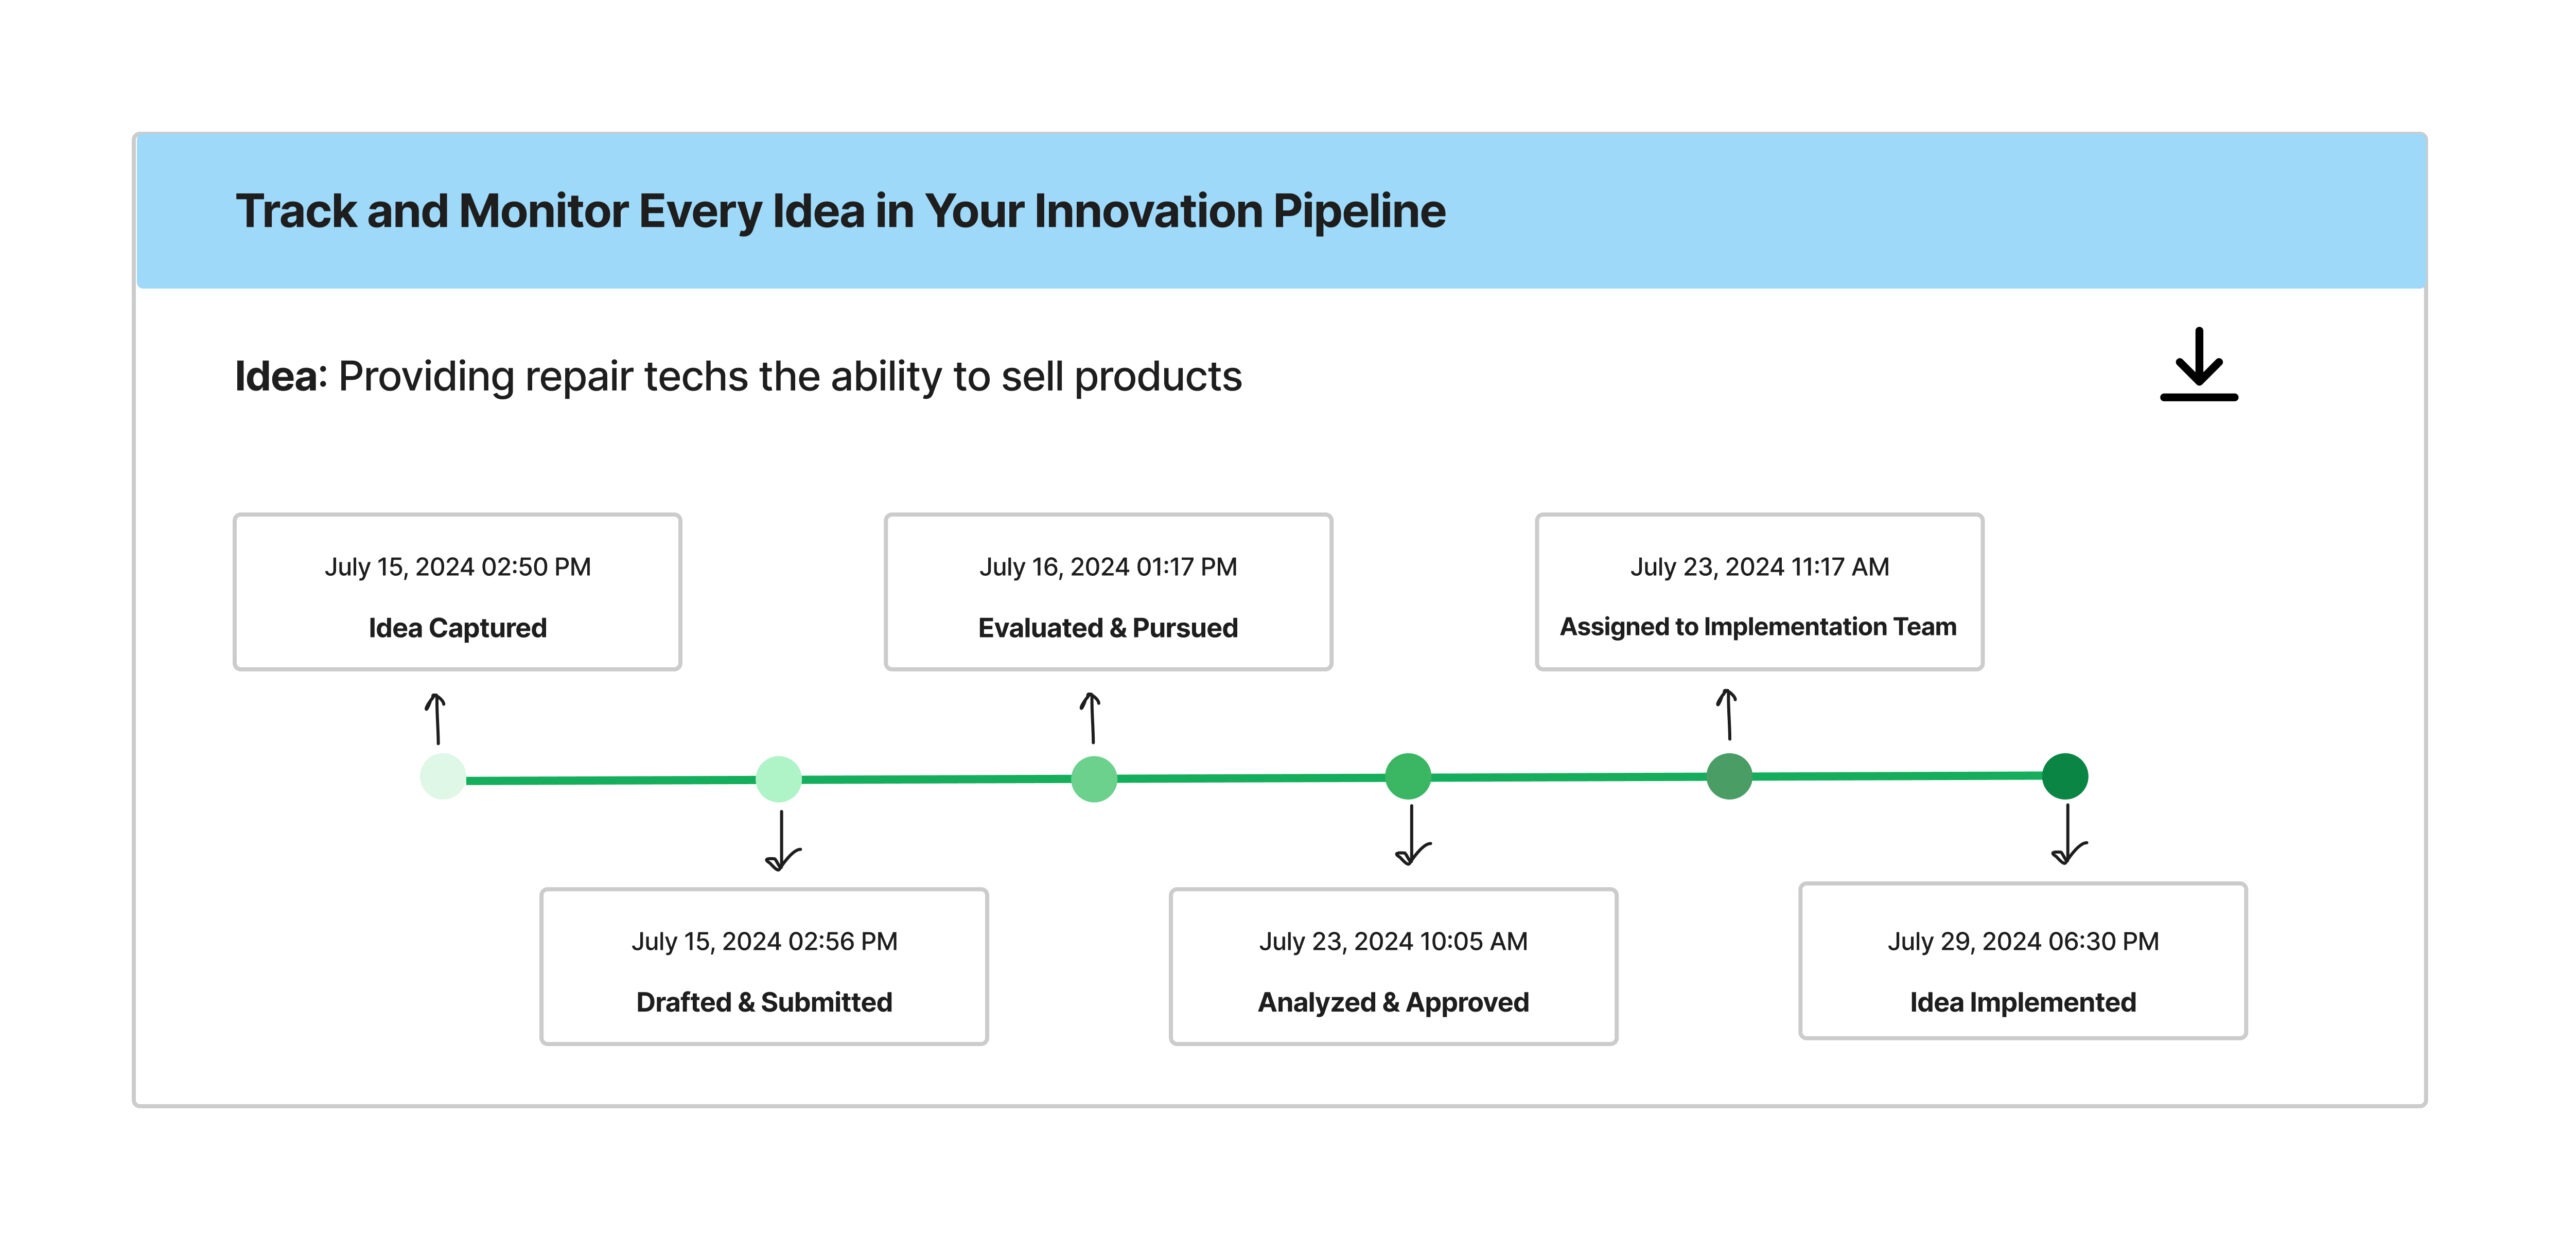Select the final, darkest green timeline dot
Screen dimensions: 2560x1240
pos(2065,776)
